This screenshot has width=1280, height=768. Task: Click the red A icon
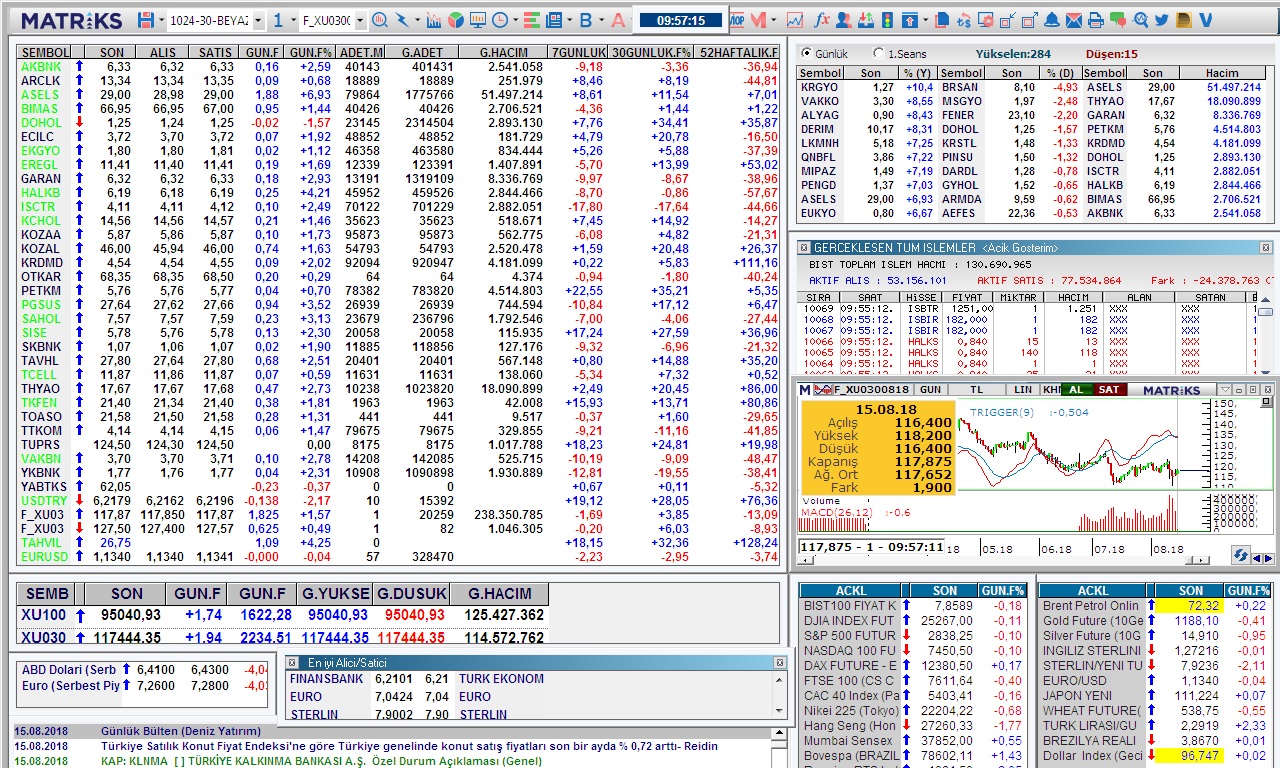point(618,20)
